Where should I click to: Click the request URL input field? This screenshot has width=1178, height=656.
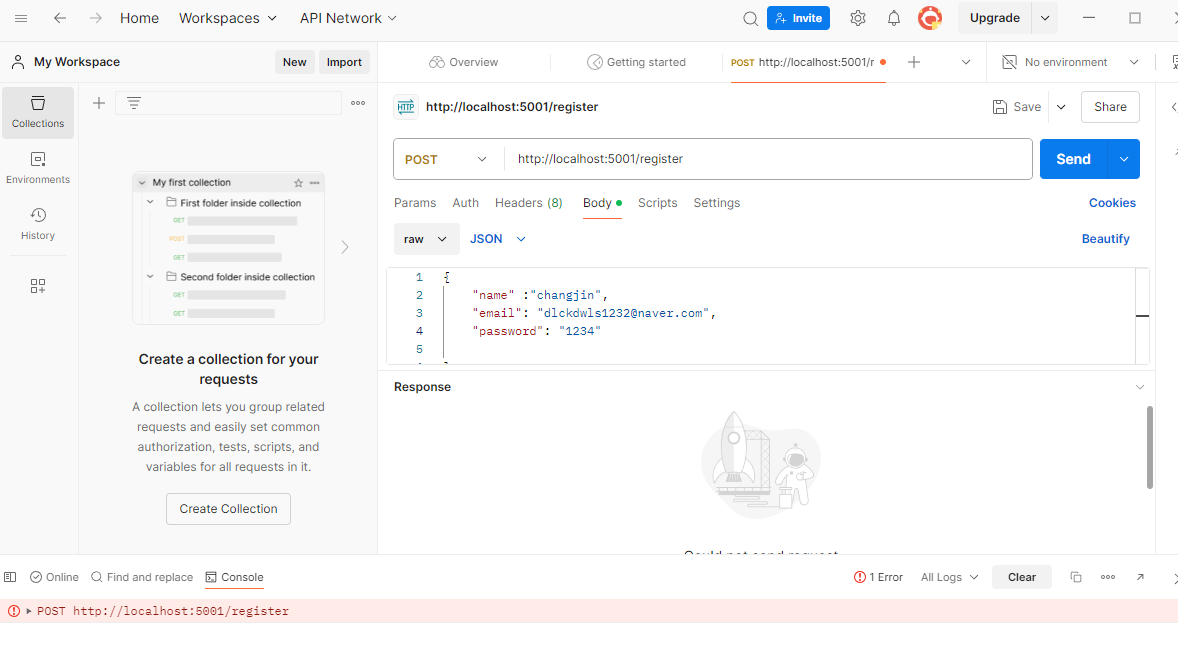(768, 159)
